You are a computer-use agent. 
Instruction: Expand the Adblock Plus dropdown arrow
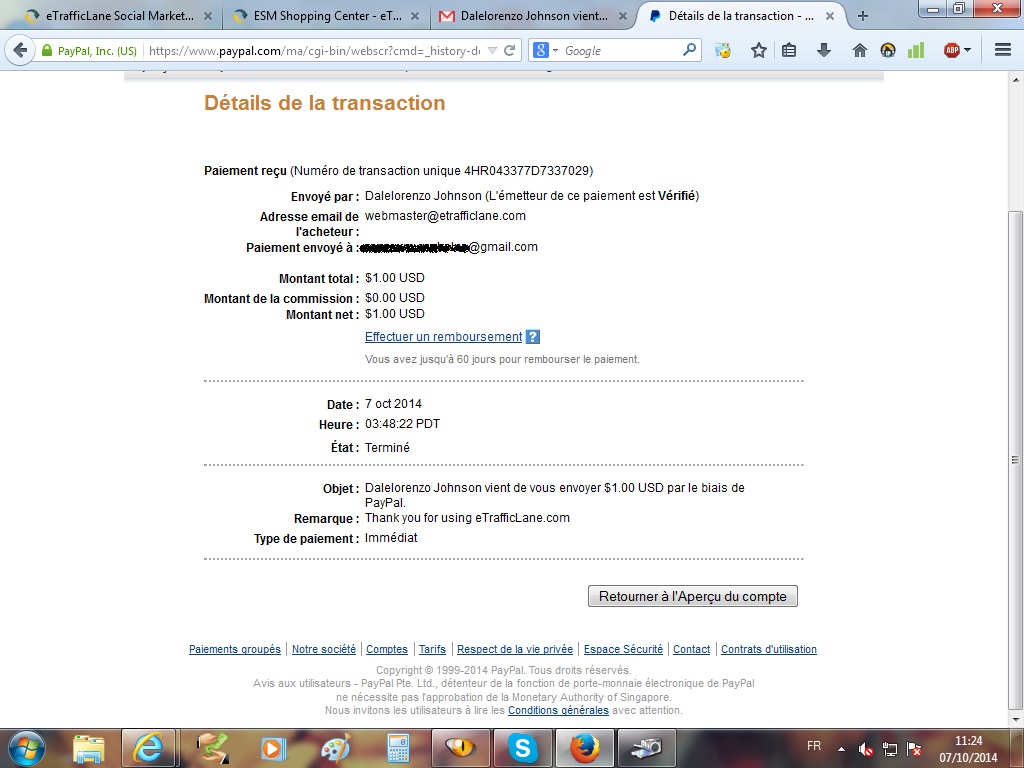967,50
